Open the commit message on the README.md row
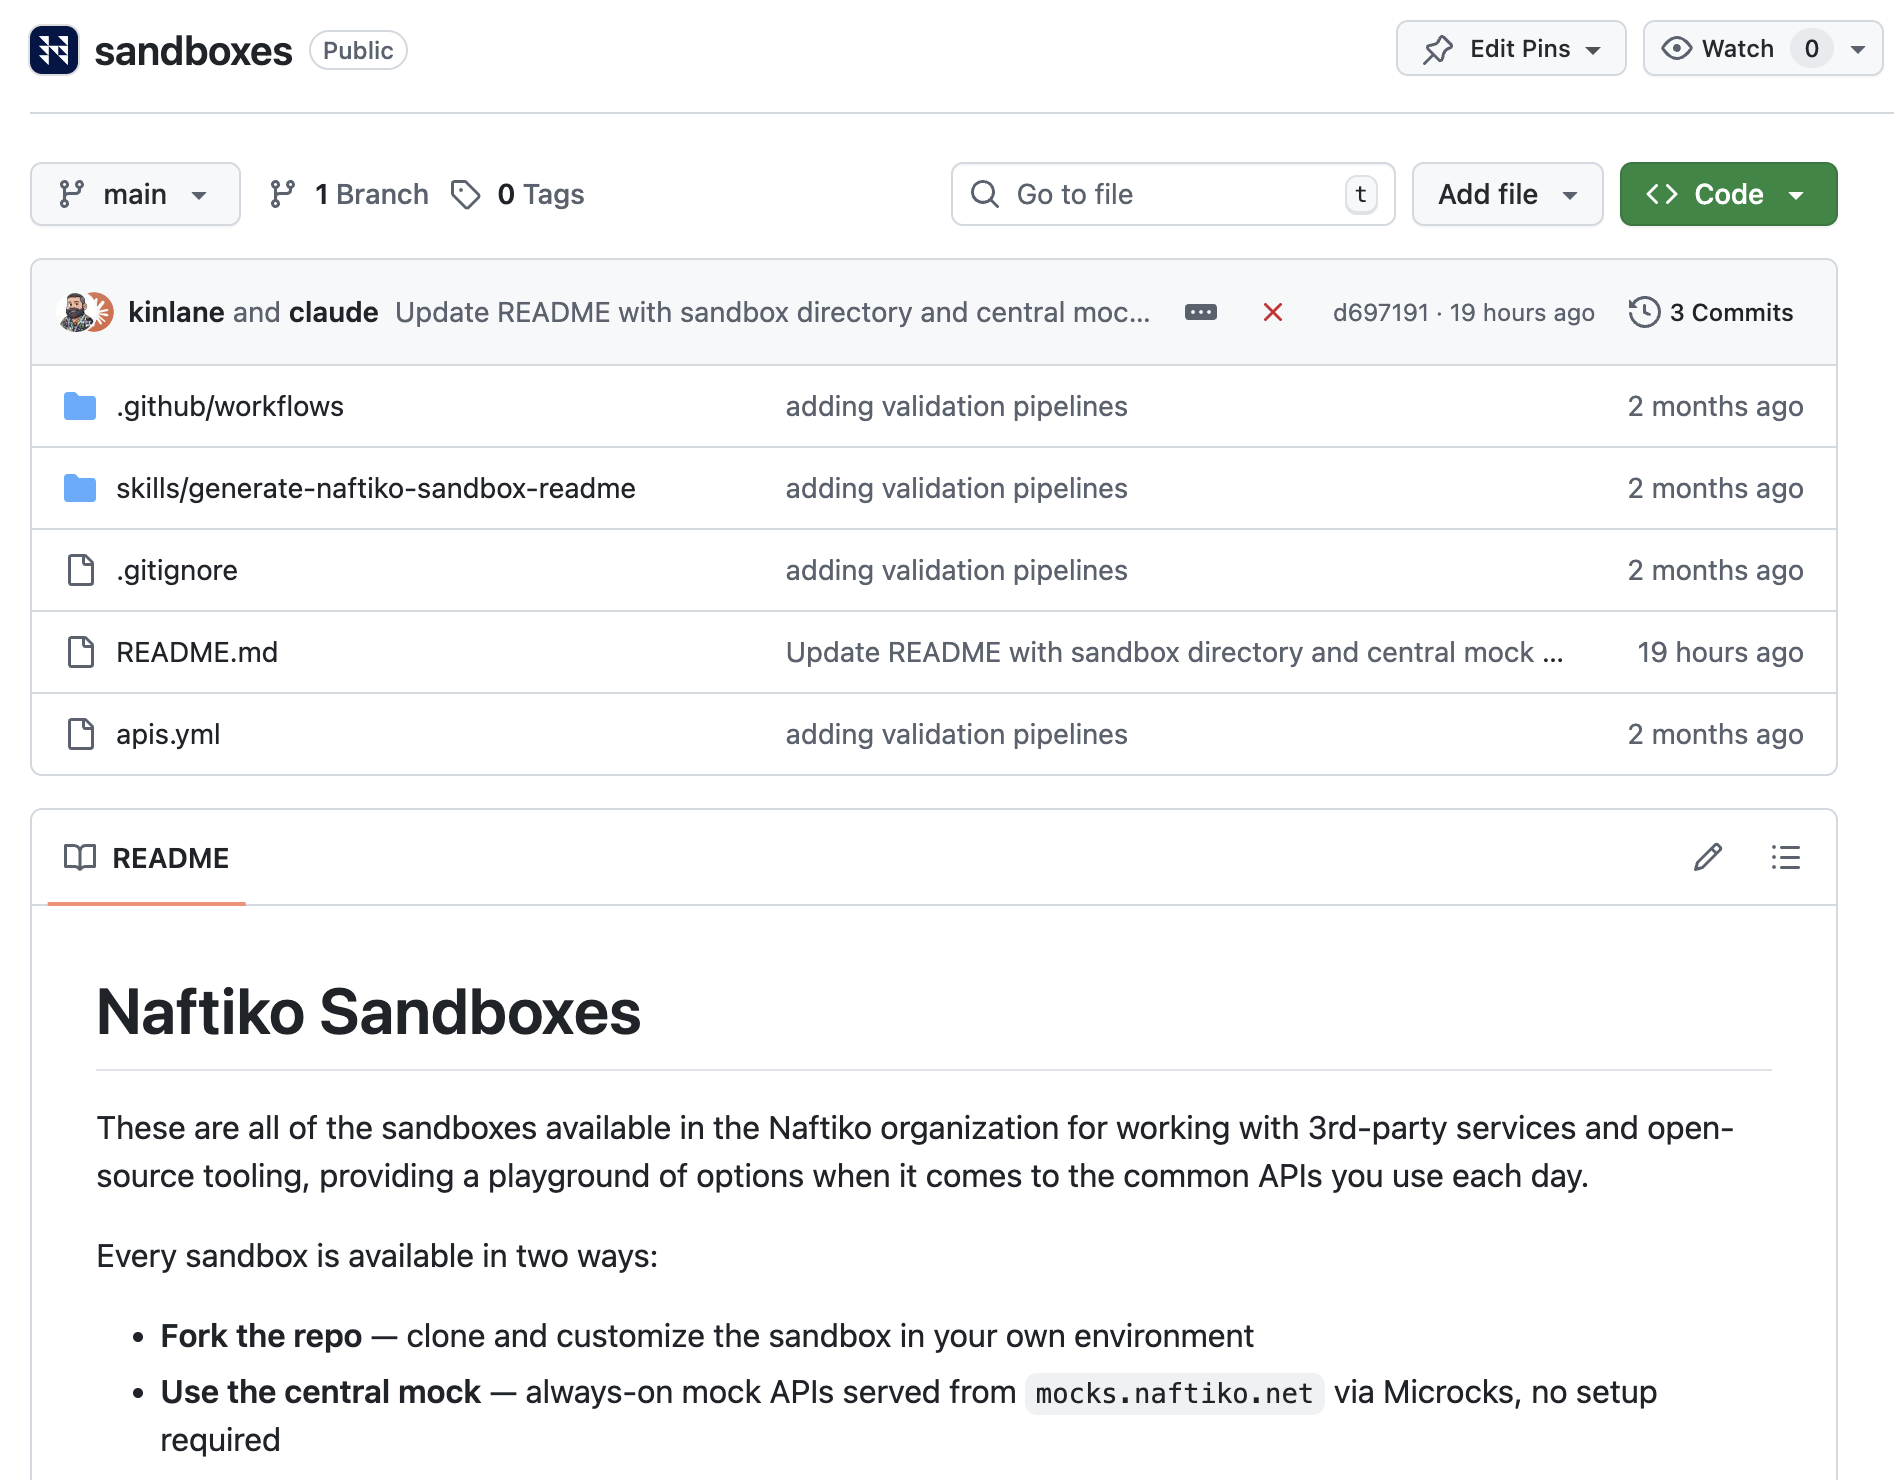 [1174, 652]
